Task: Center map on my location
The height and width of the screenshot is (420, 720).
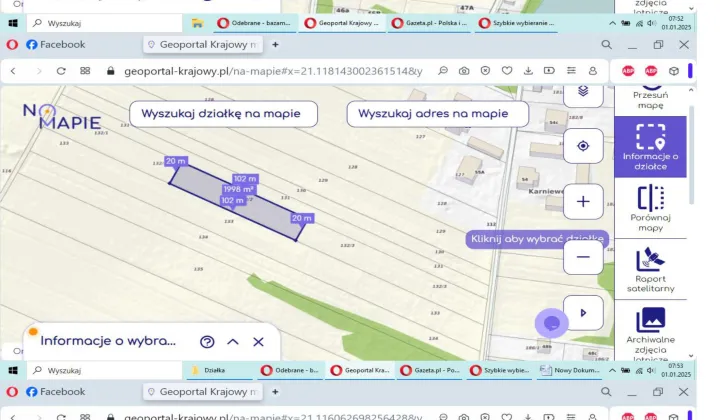Action: pyautogui.click(x=583, y=146)
